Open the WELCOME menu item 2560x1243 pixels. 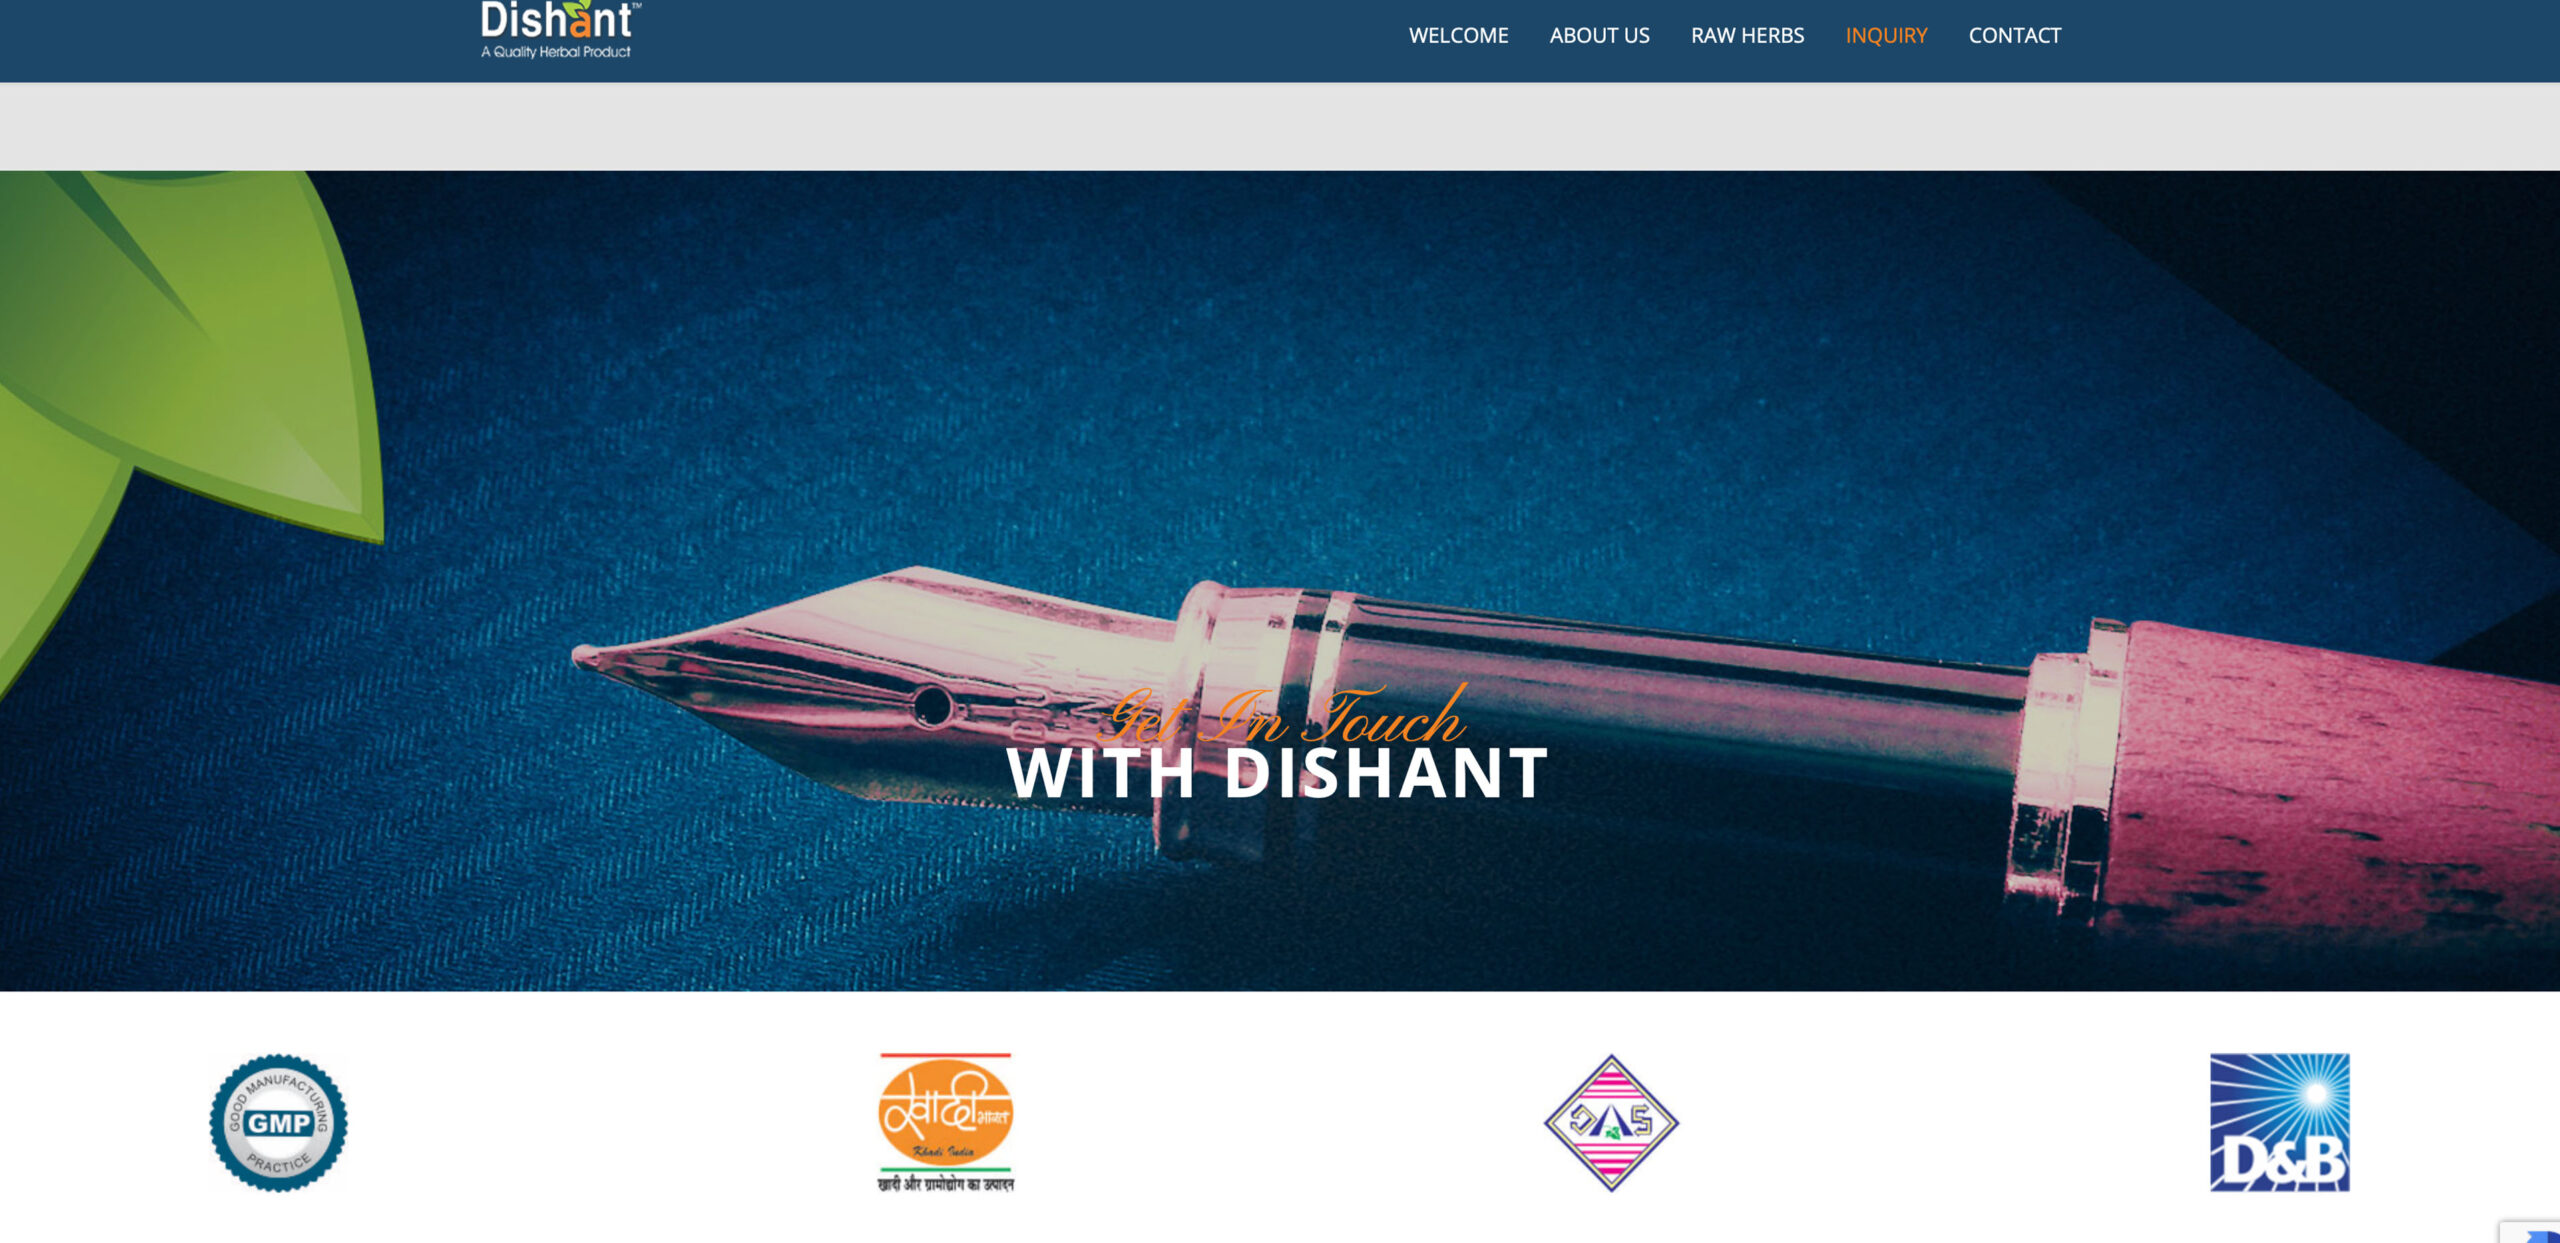(1458, 36)
